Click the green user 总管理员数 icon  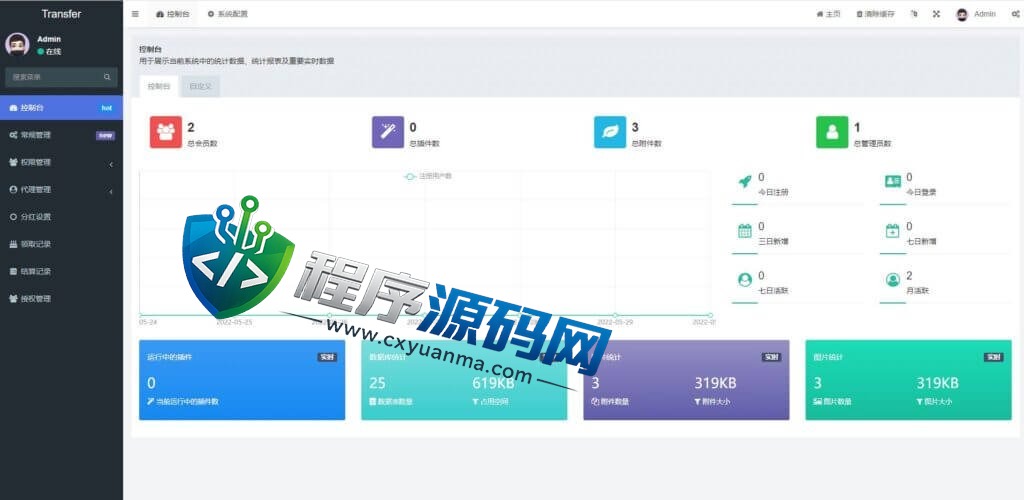point(832,132)
